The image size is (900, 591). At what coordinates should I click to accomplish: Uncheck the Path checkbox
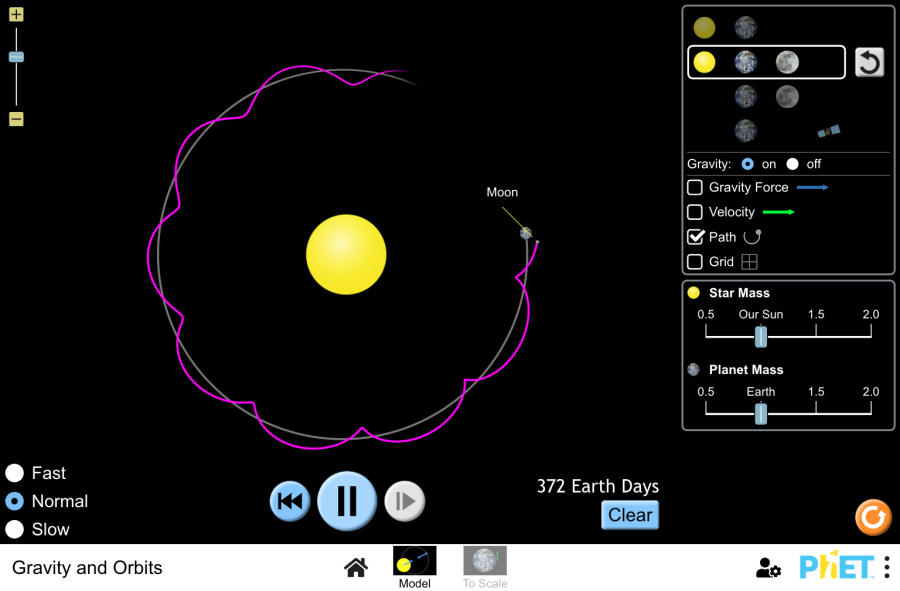tap(695, 237)
